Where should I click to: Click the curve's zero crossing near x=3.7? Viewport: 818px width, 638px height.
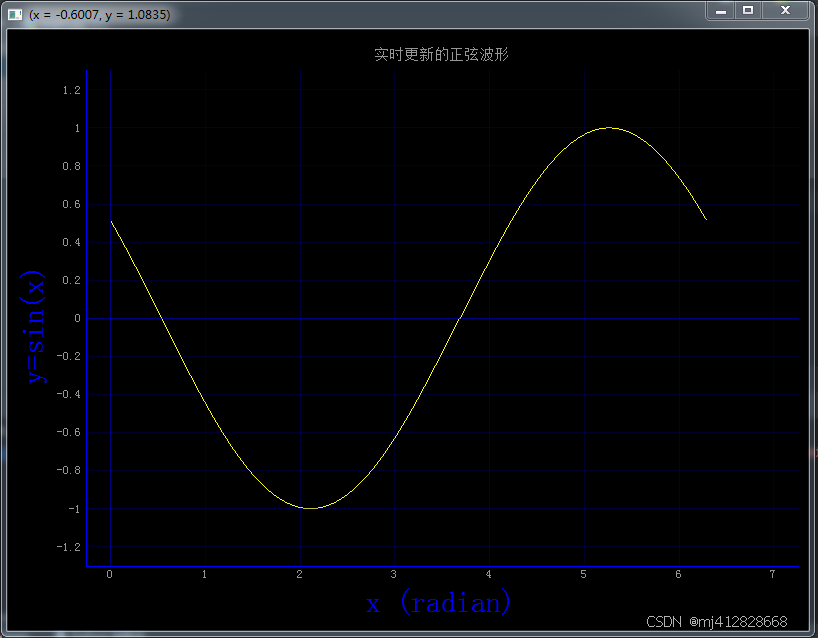click(460, 318)
